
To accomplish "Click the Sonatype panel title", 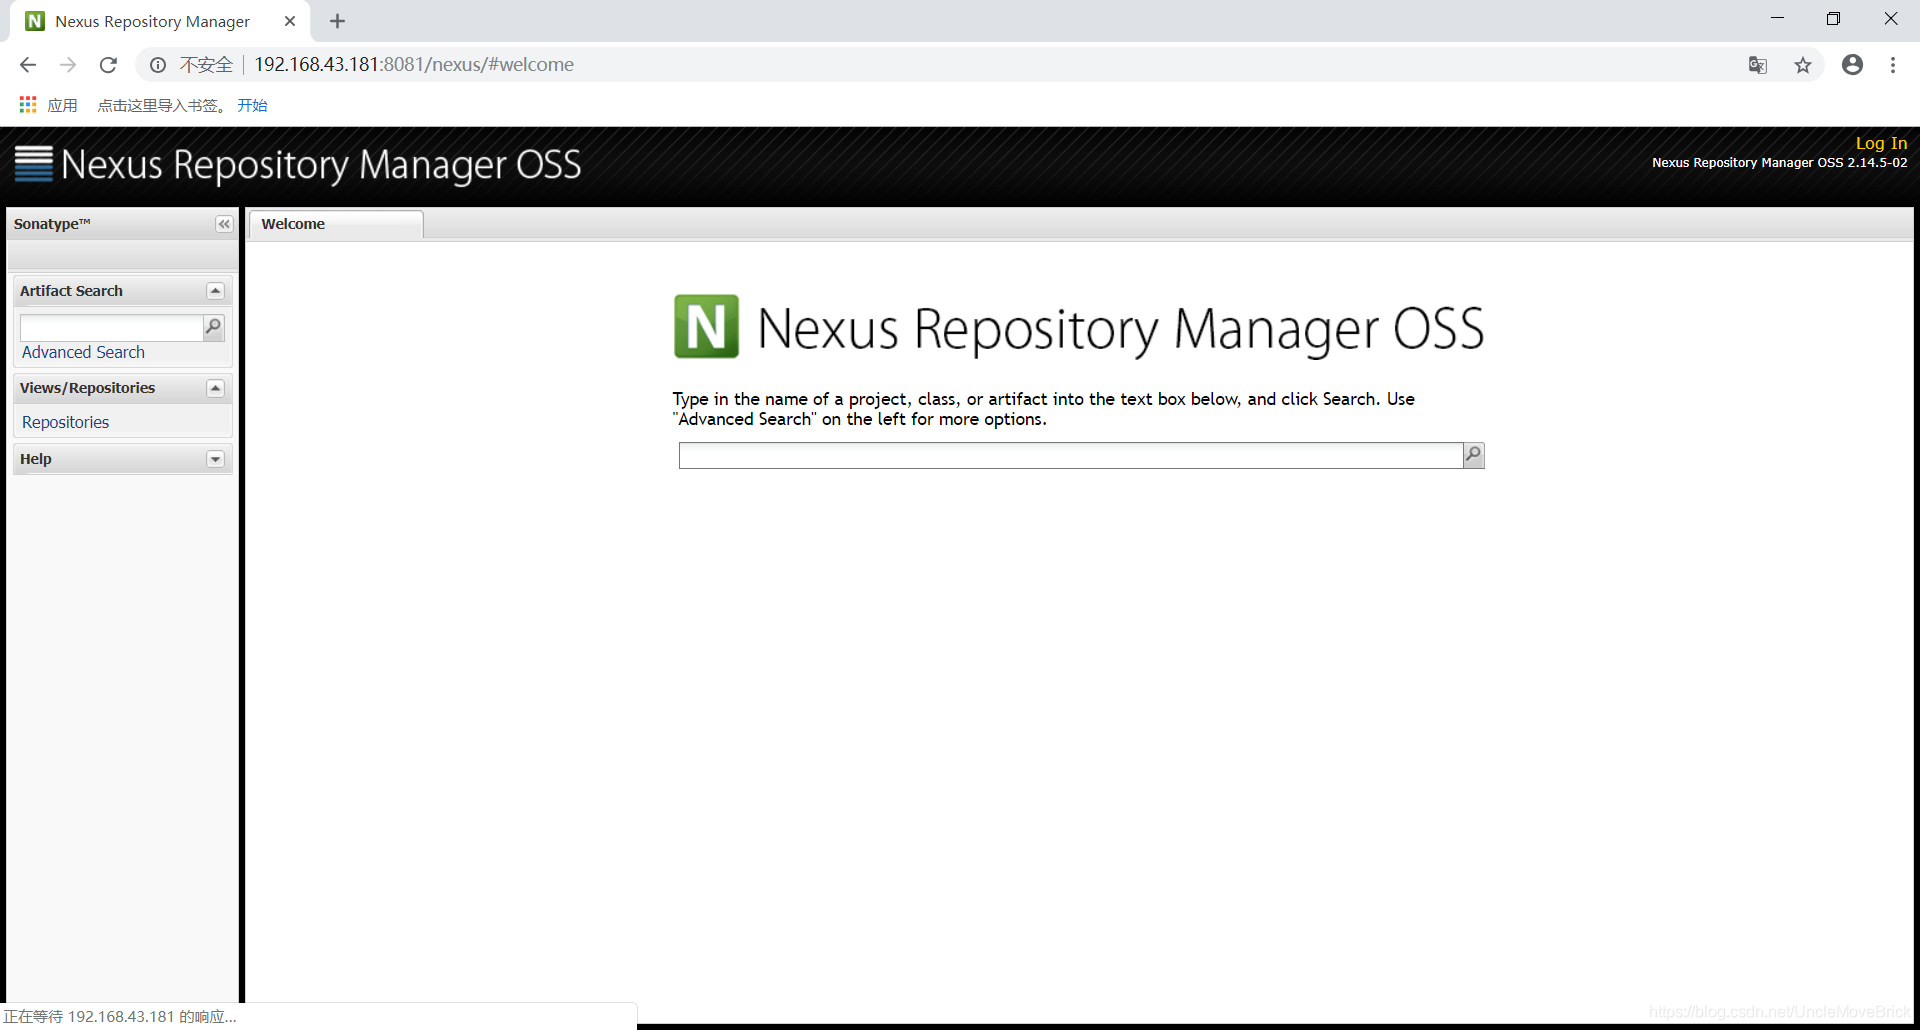I will point(52,224).
